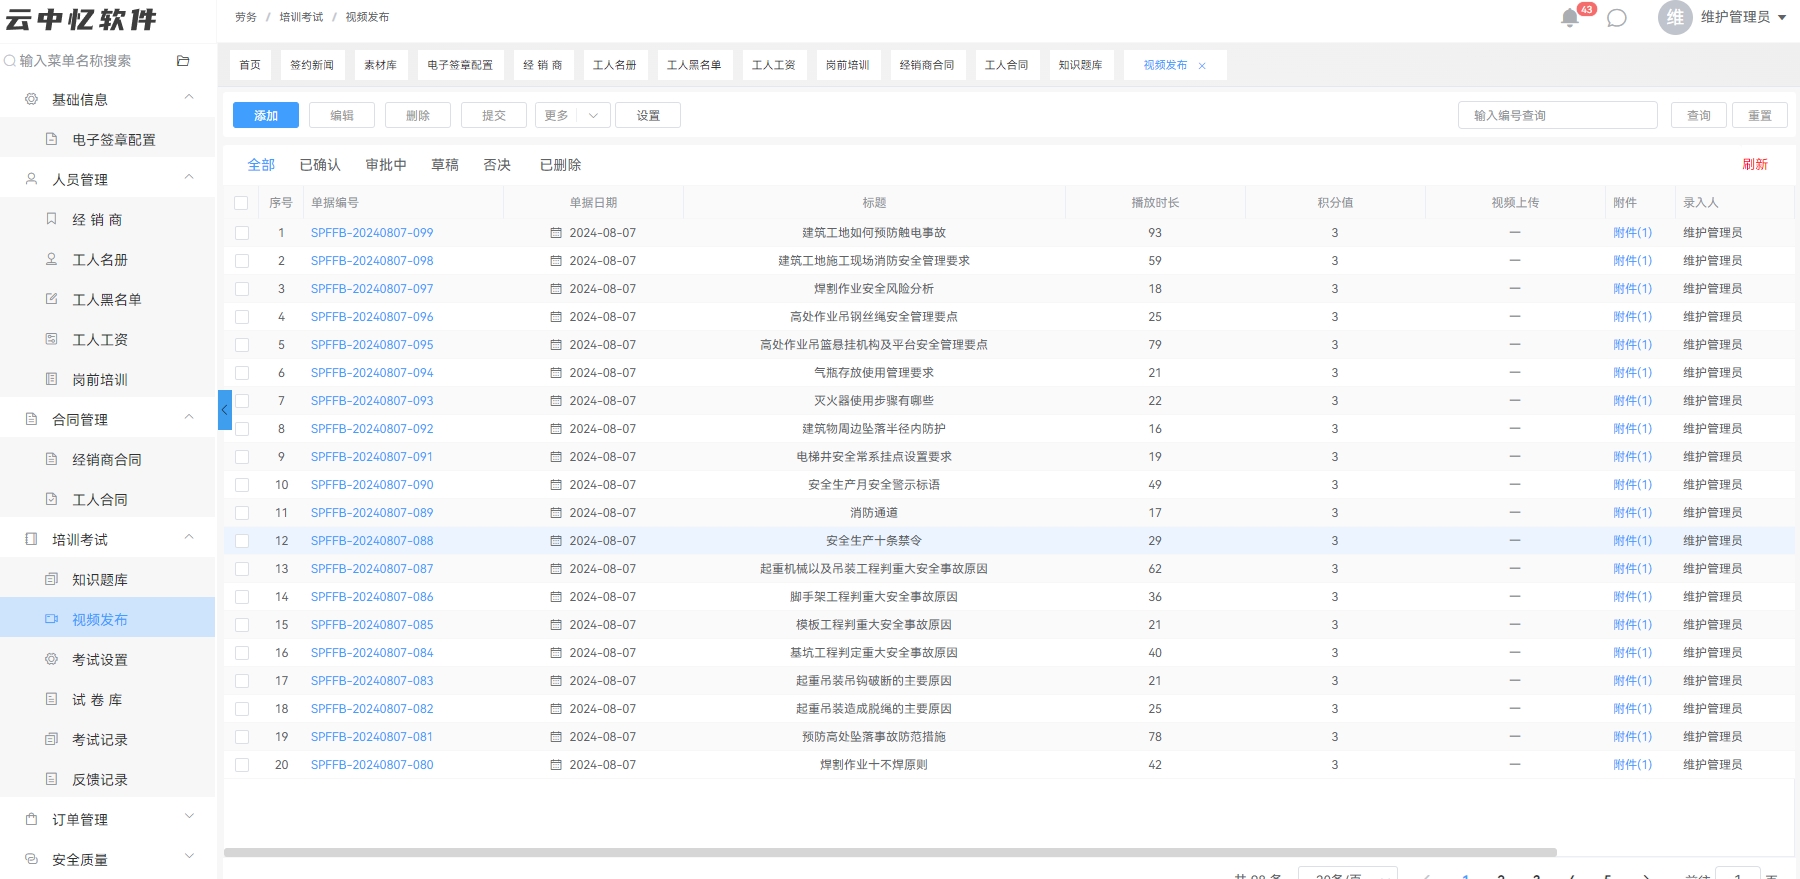Collapse the 培训考试 menu chevron
The width and height of the screenshot is (1800, 879).
(x=189, y=537)
